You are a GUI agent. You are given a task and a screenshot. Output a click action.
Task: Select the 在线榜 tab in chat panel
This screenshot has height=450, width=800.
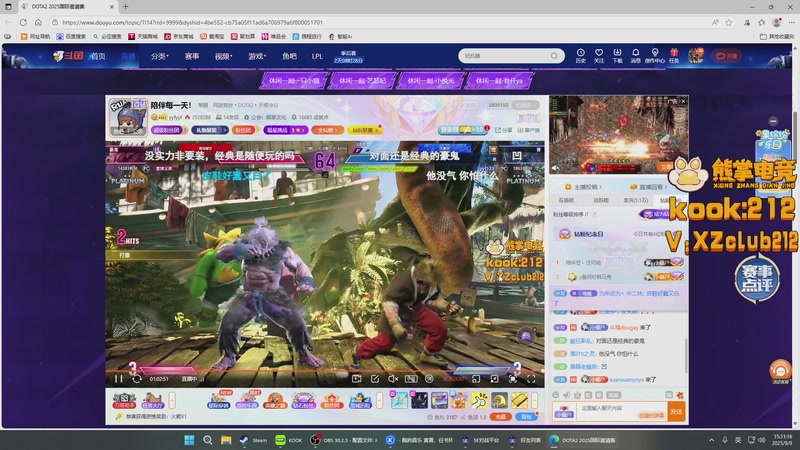[566, 201]
